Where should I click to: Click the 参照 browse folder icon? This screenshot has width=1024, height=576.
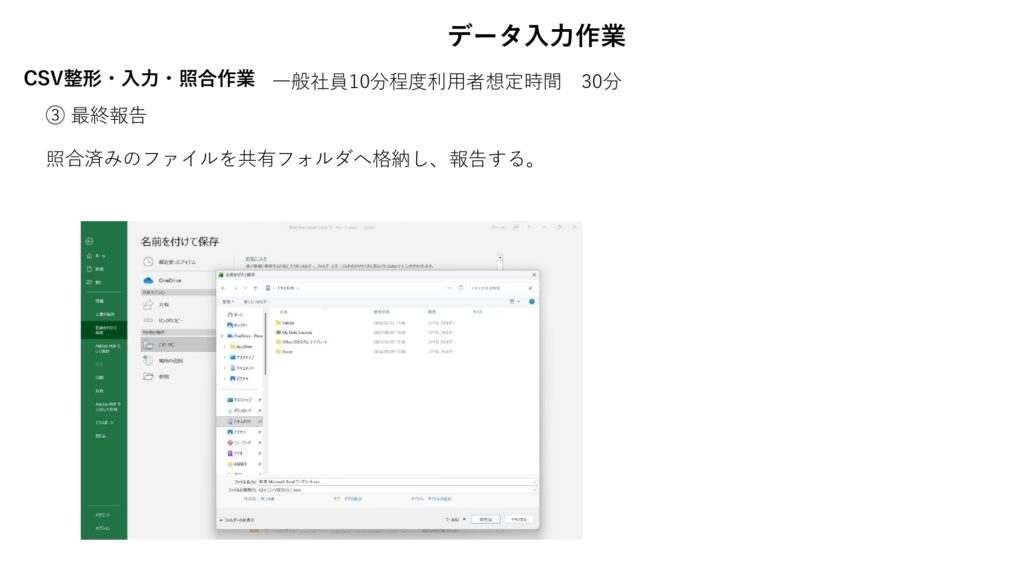[148, 376]
